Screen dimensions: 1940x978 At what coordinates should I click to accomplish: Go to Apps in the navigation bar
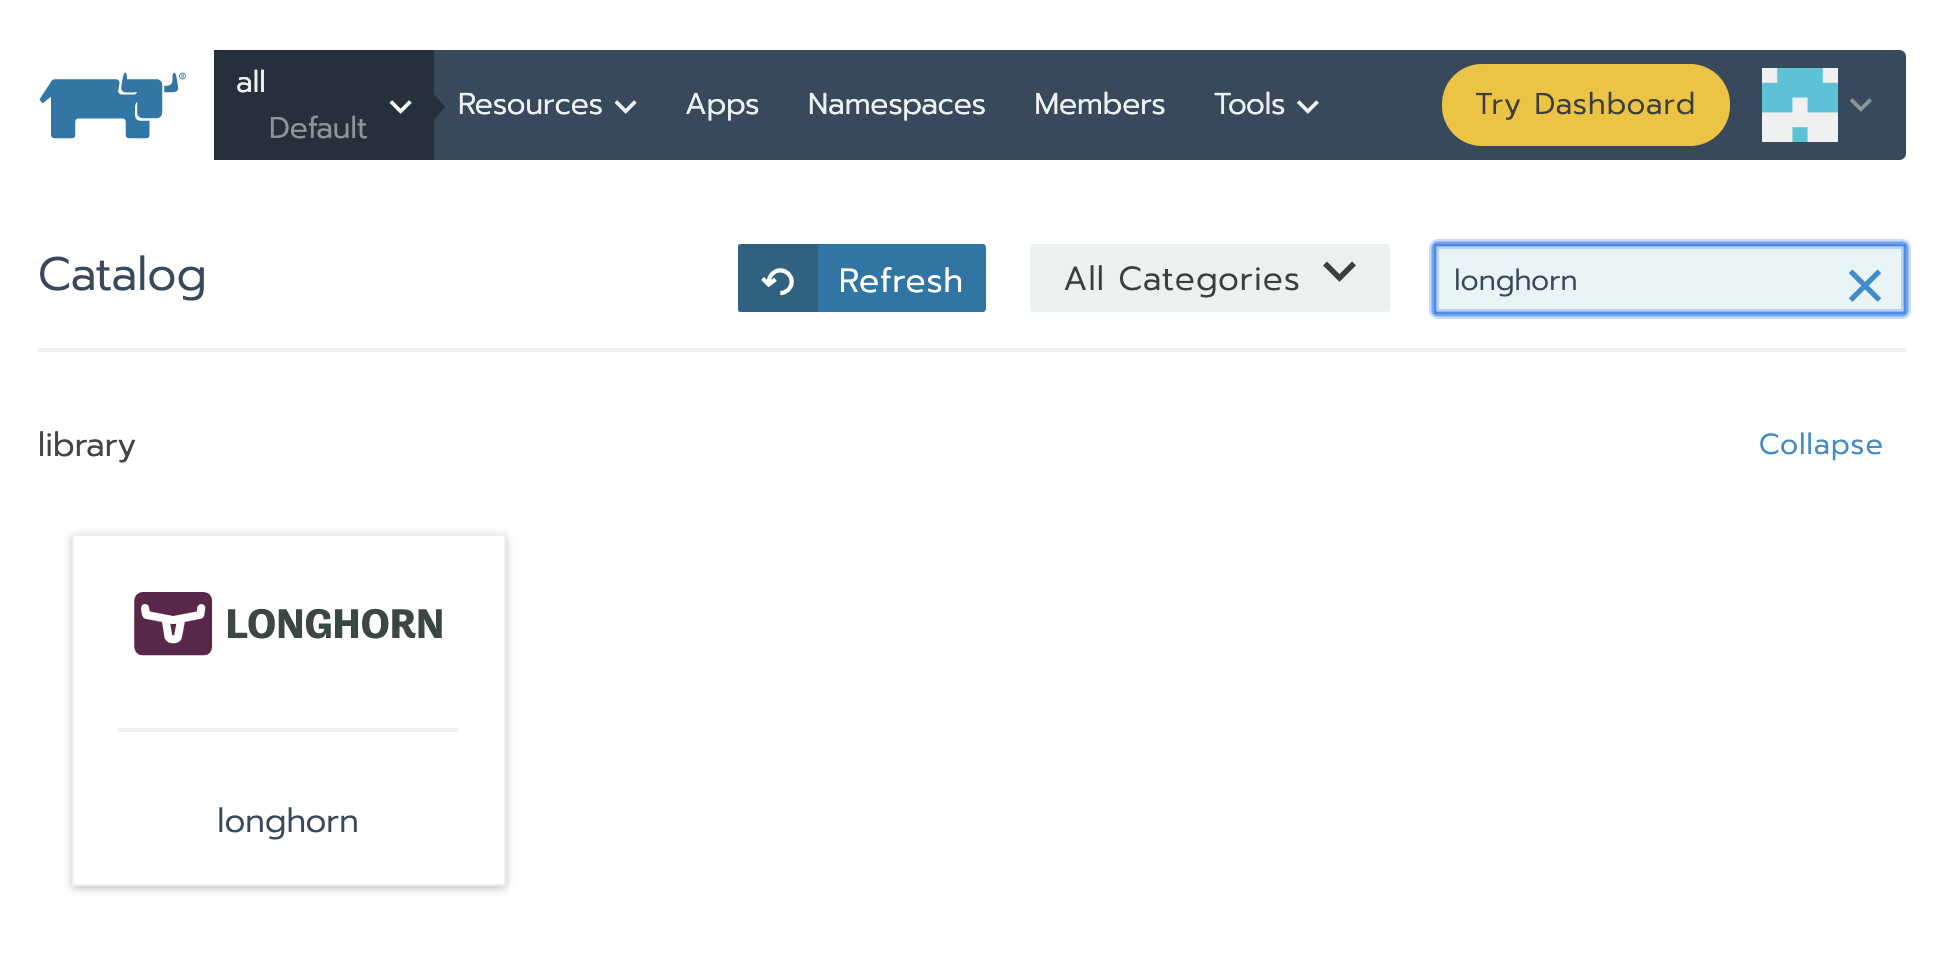pos(722,105)
